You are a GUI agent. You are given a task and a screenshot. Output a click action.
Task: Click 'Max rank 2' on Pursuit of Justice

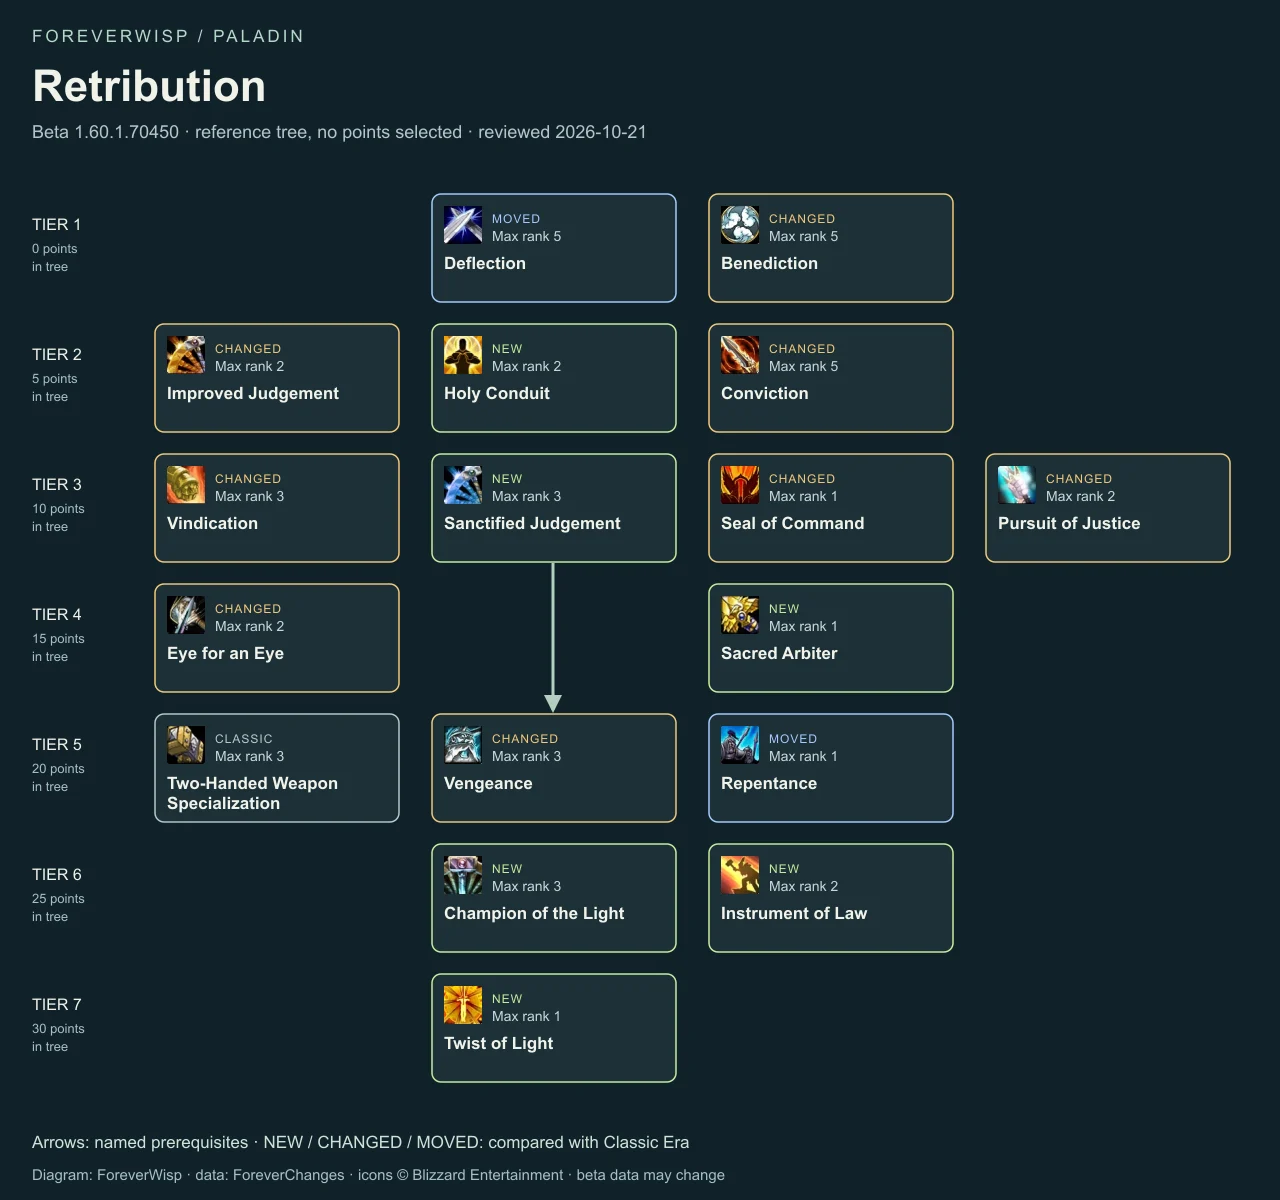(x=1080, y=497)
